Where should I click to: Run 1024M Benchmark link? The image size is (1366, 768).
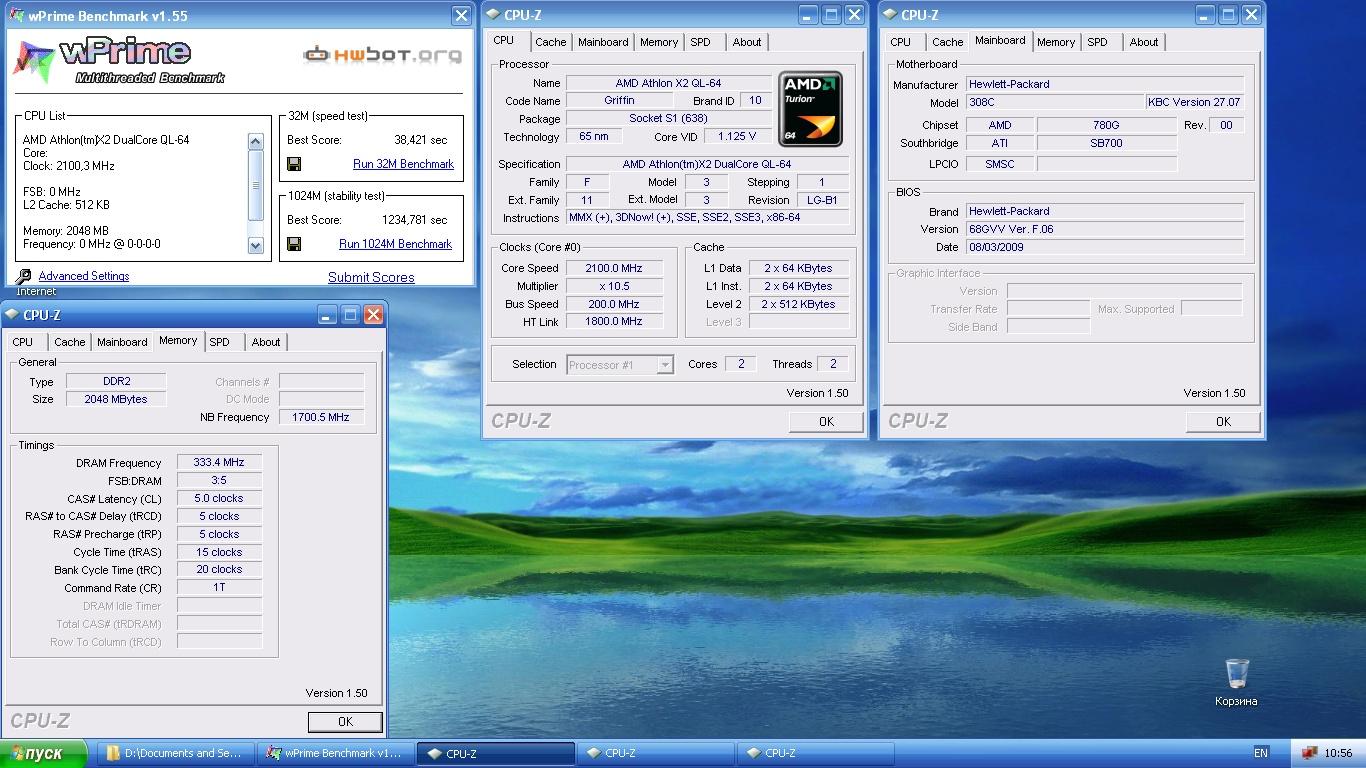click(x=395, y=244)
